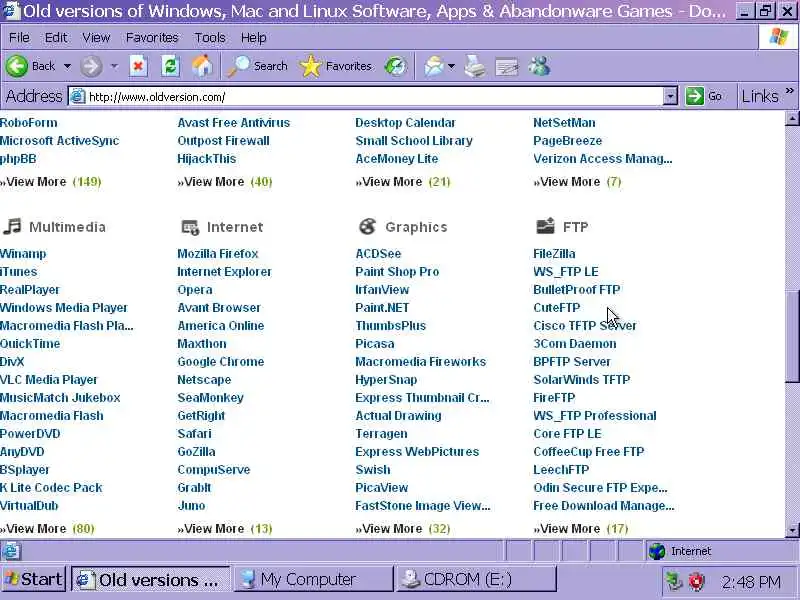Click the Start button

[x=33, y=580]
